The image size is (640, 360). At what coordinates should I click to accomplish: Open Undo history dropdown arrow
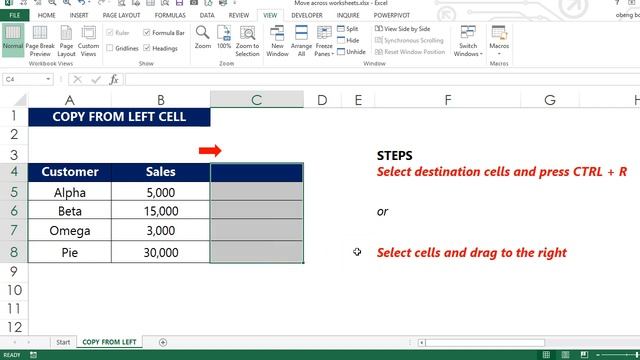89,3
